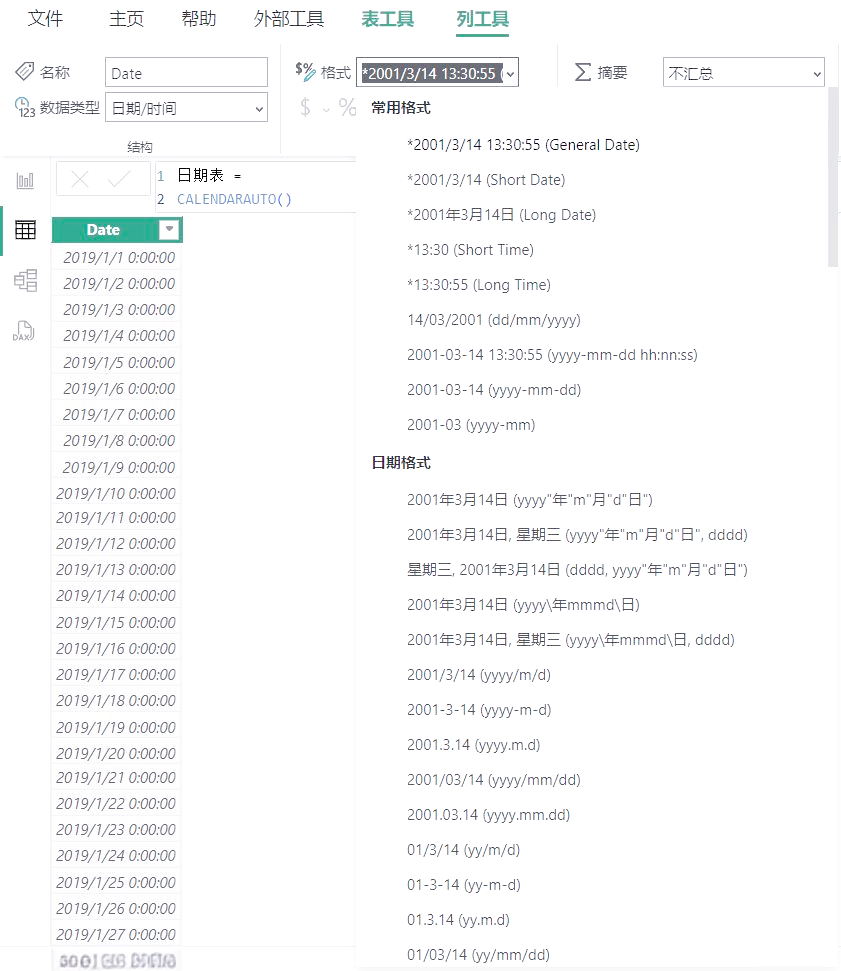Select the *13:30:55 (Long Time) format
Screen dimensions: 841x971
click(479, 285)
